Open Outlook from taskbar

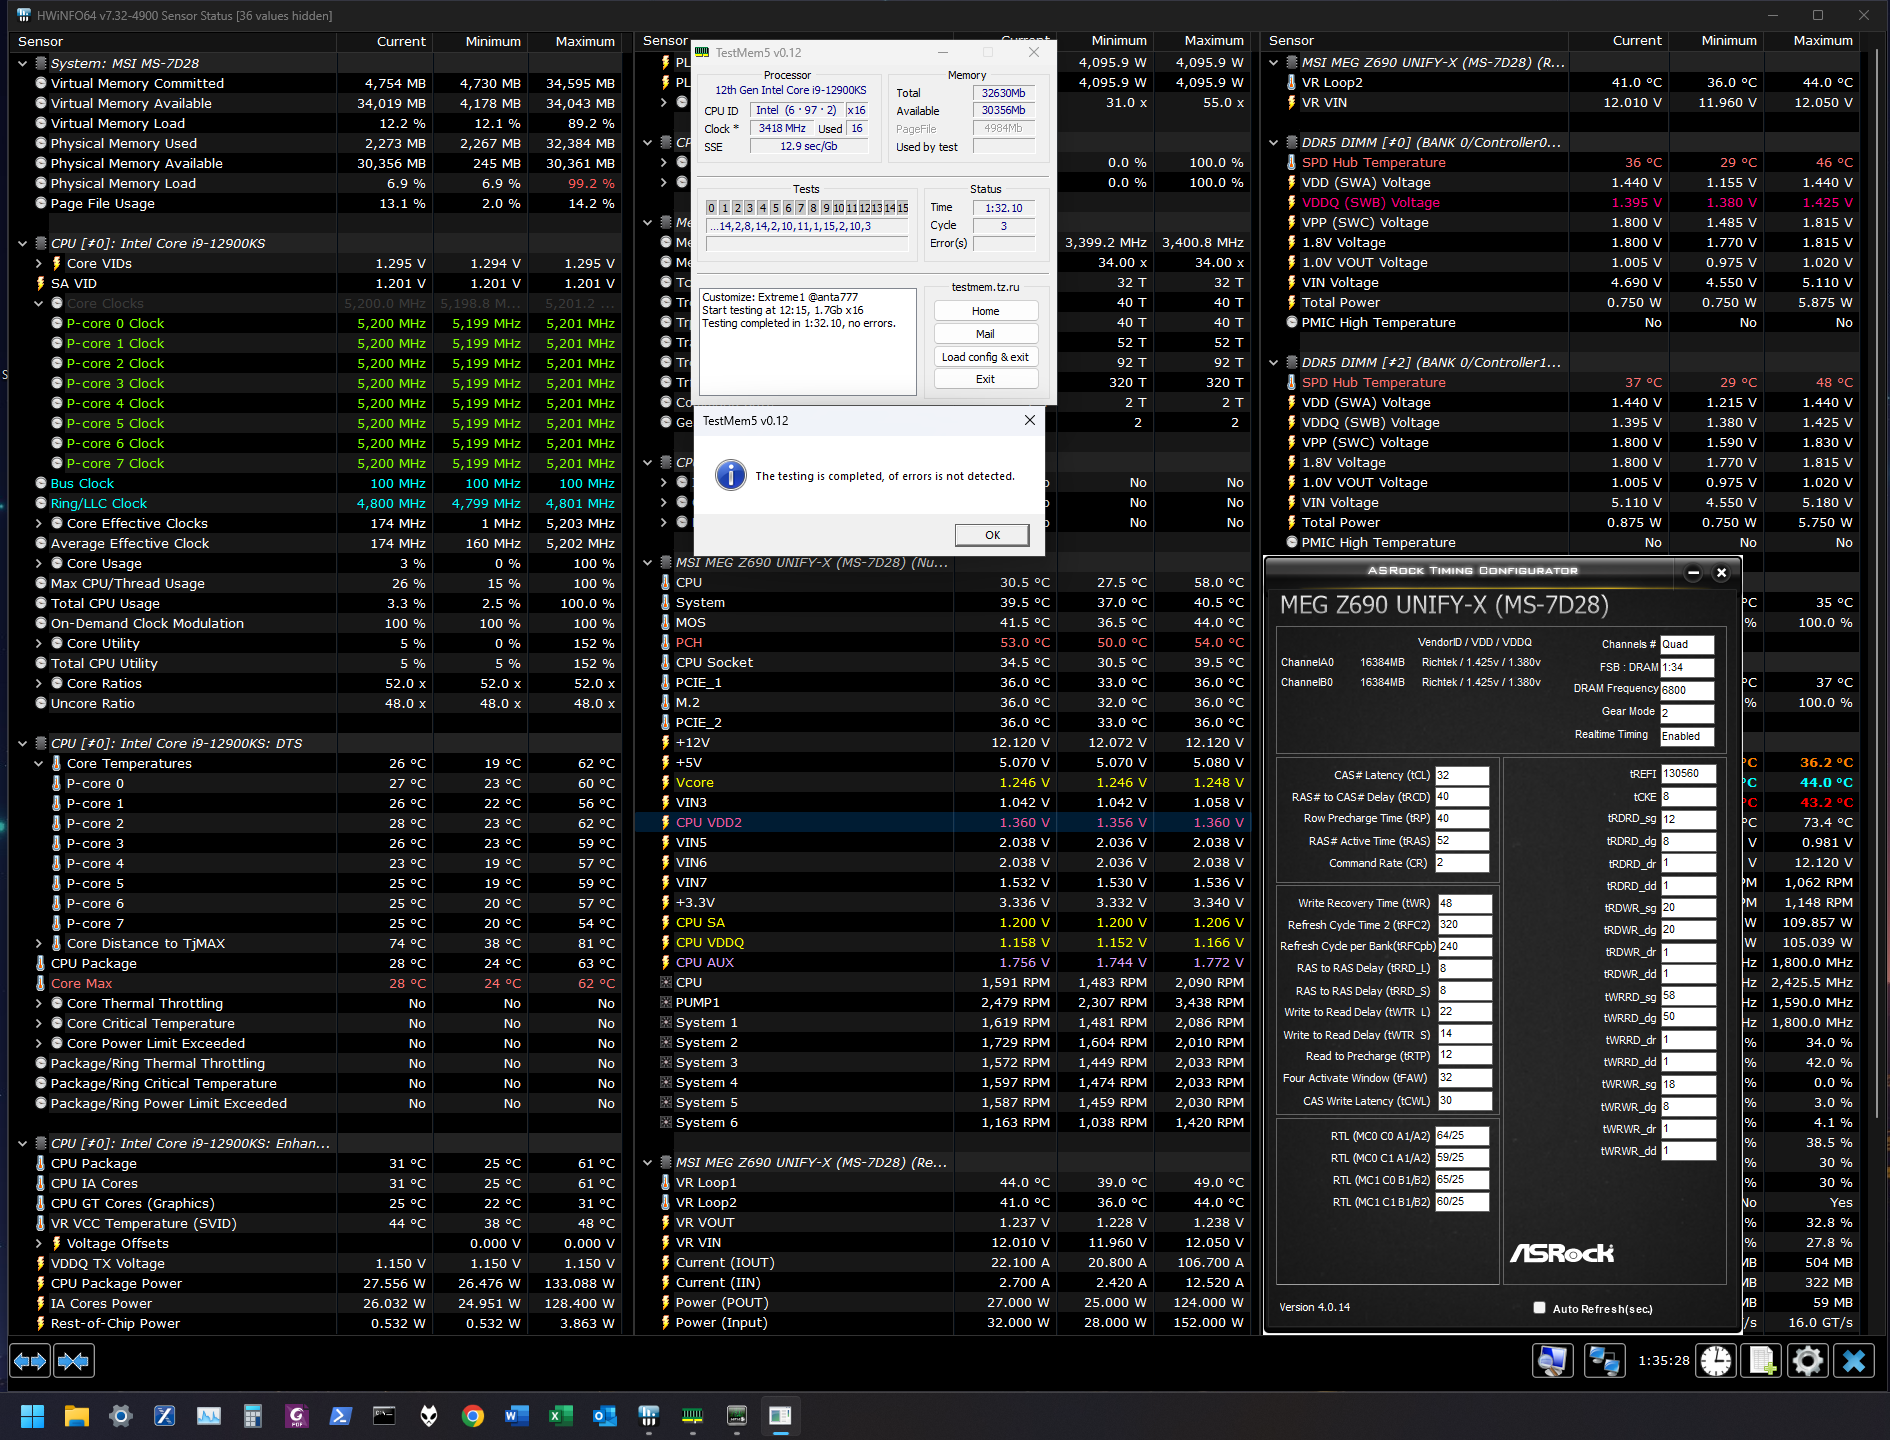[604, 1416]
